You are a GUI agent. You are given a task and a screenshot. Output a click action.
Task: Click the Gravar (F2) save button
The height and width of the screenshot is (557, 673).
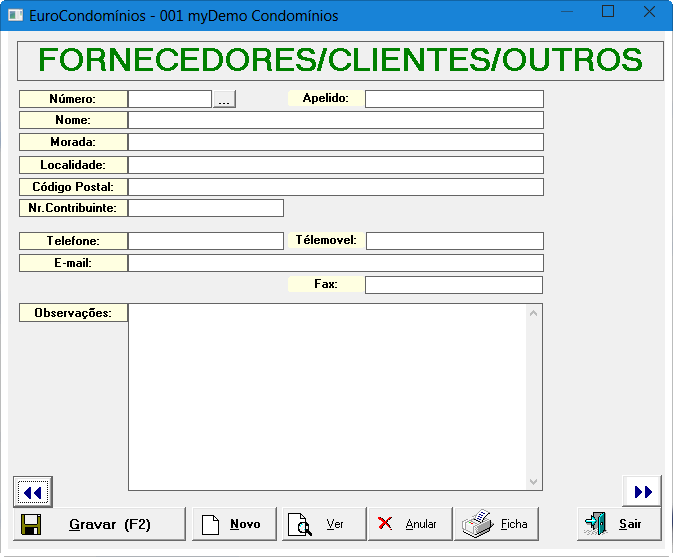[x=99, y=524]
